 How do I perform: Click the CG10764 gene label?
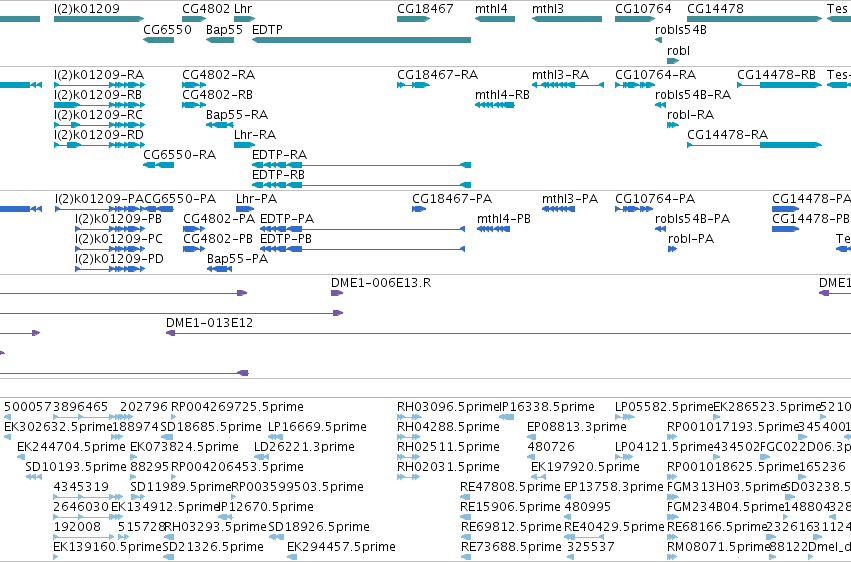tap(643, 9)
